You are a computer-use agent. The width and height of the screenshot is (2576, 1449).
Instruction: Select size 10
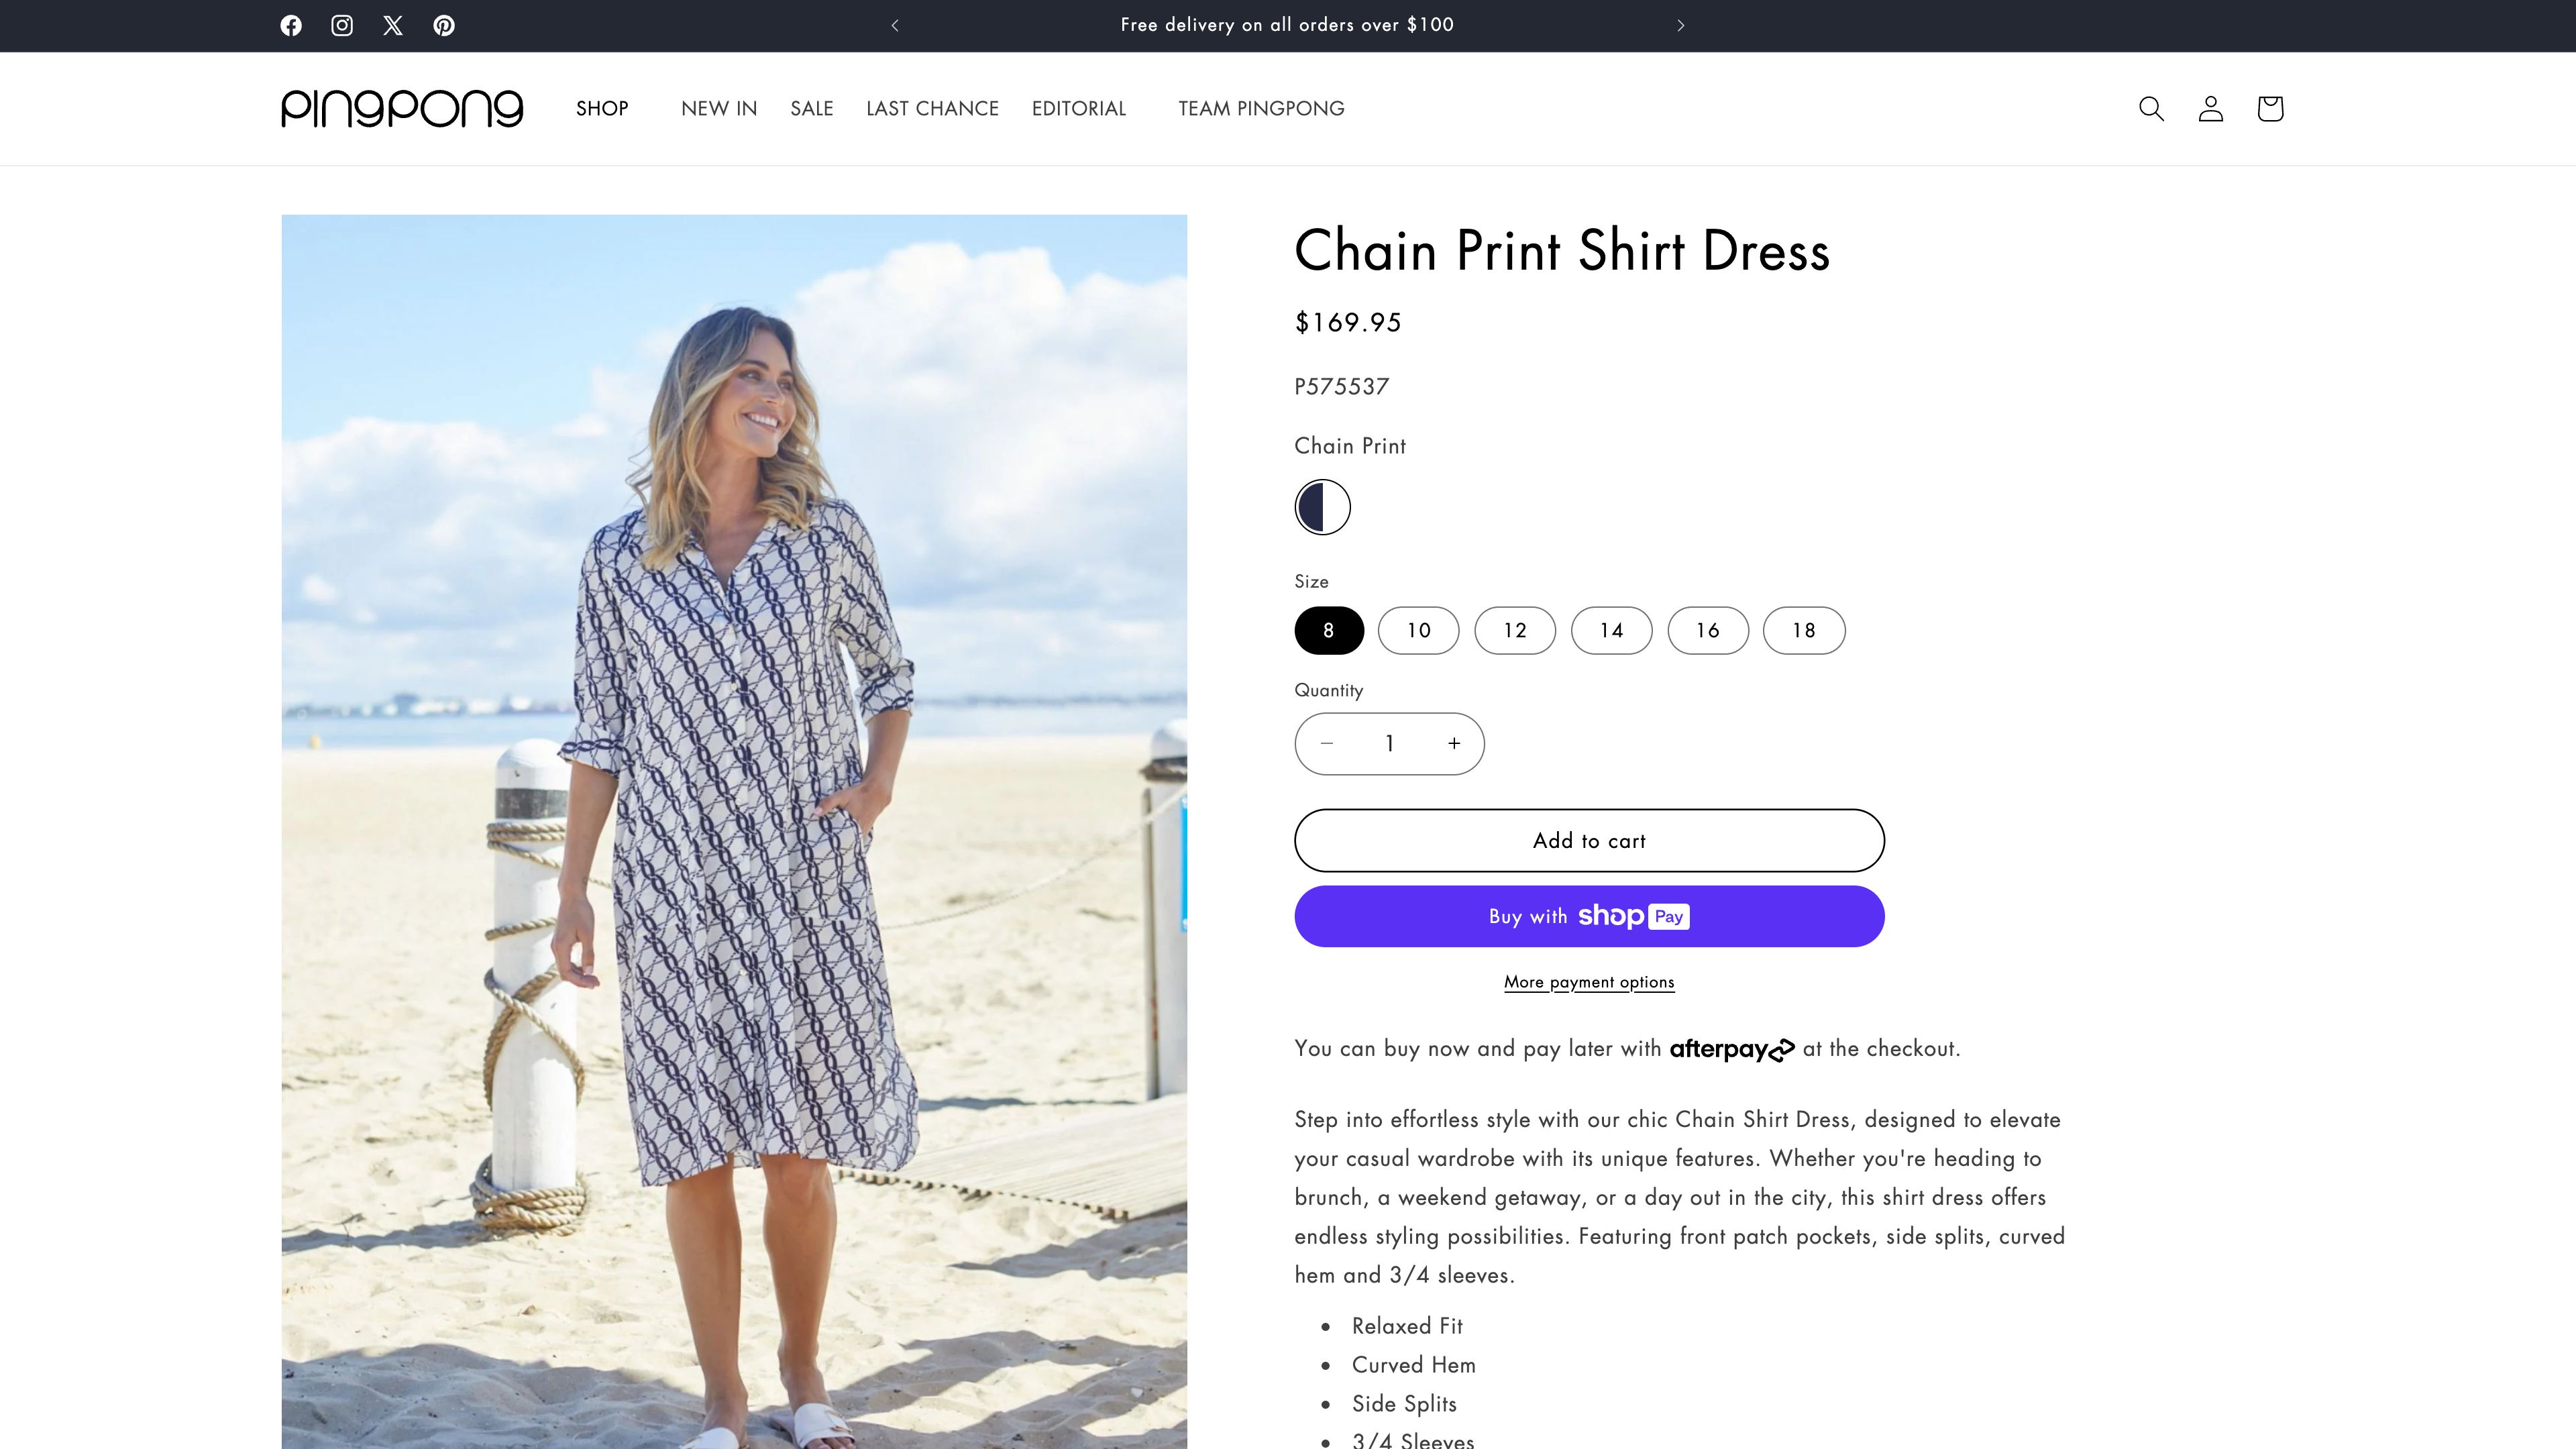click(1418, 630)
